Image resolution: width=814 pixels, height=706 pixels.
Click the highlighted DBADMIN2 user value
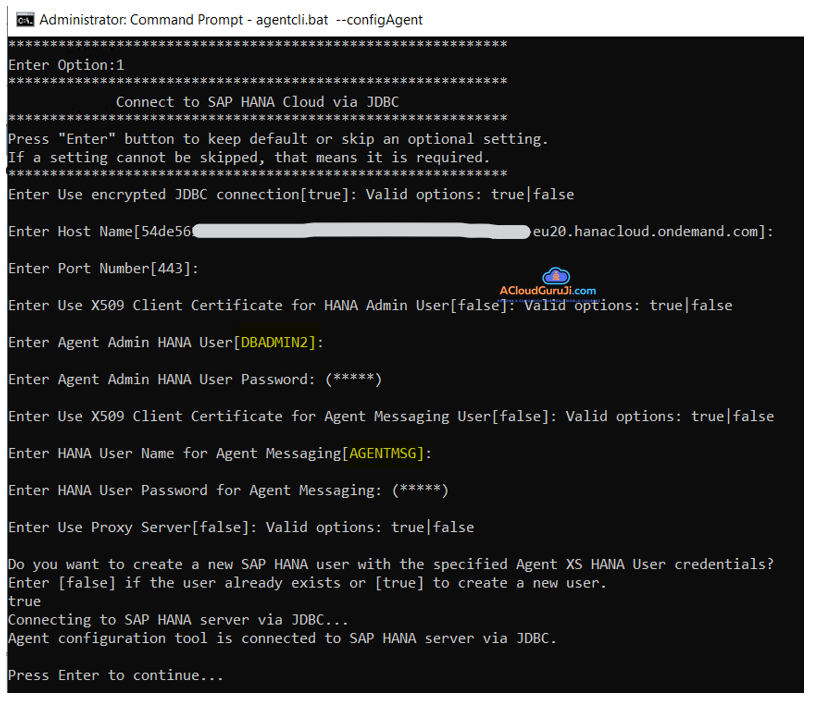click(x=275, y=342)
